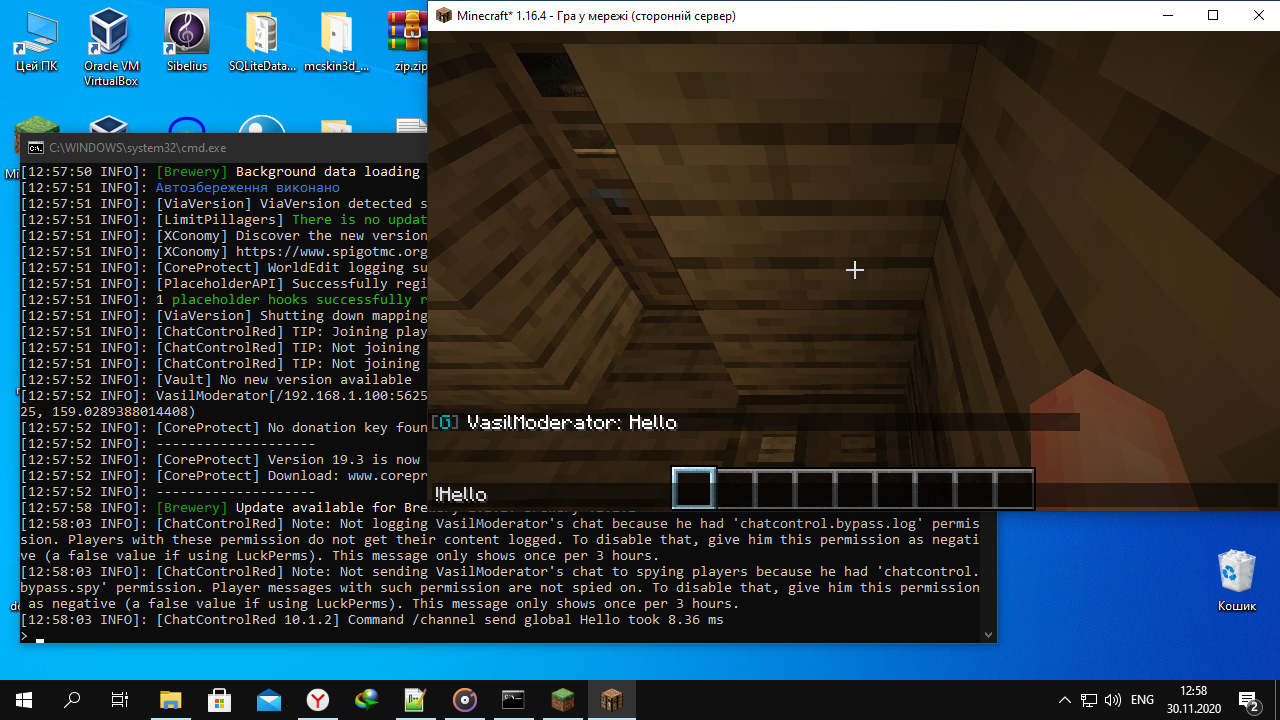The image size is (1280, 720).
Task: Open Minecraft launcher from the taskbar
Action: click(x=562, y=699)
